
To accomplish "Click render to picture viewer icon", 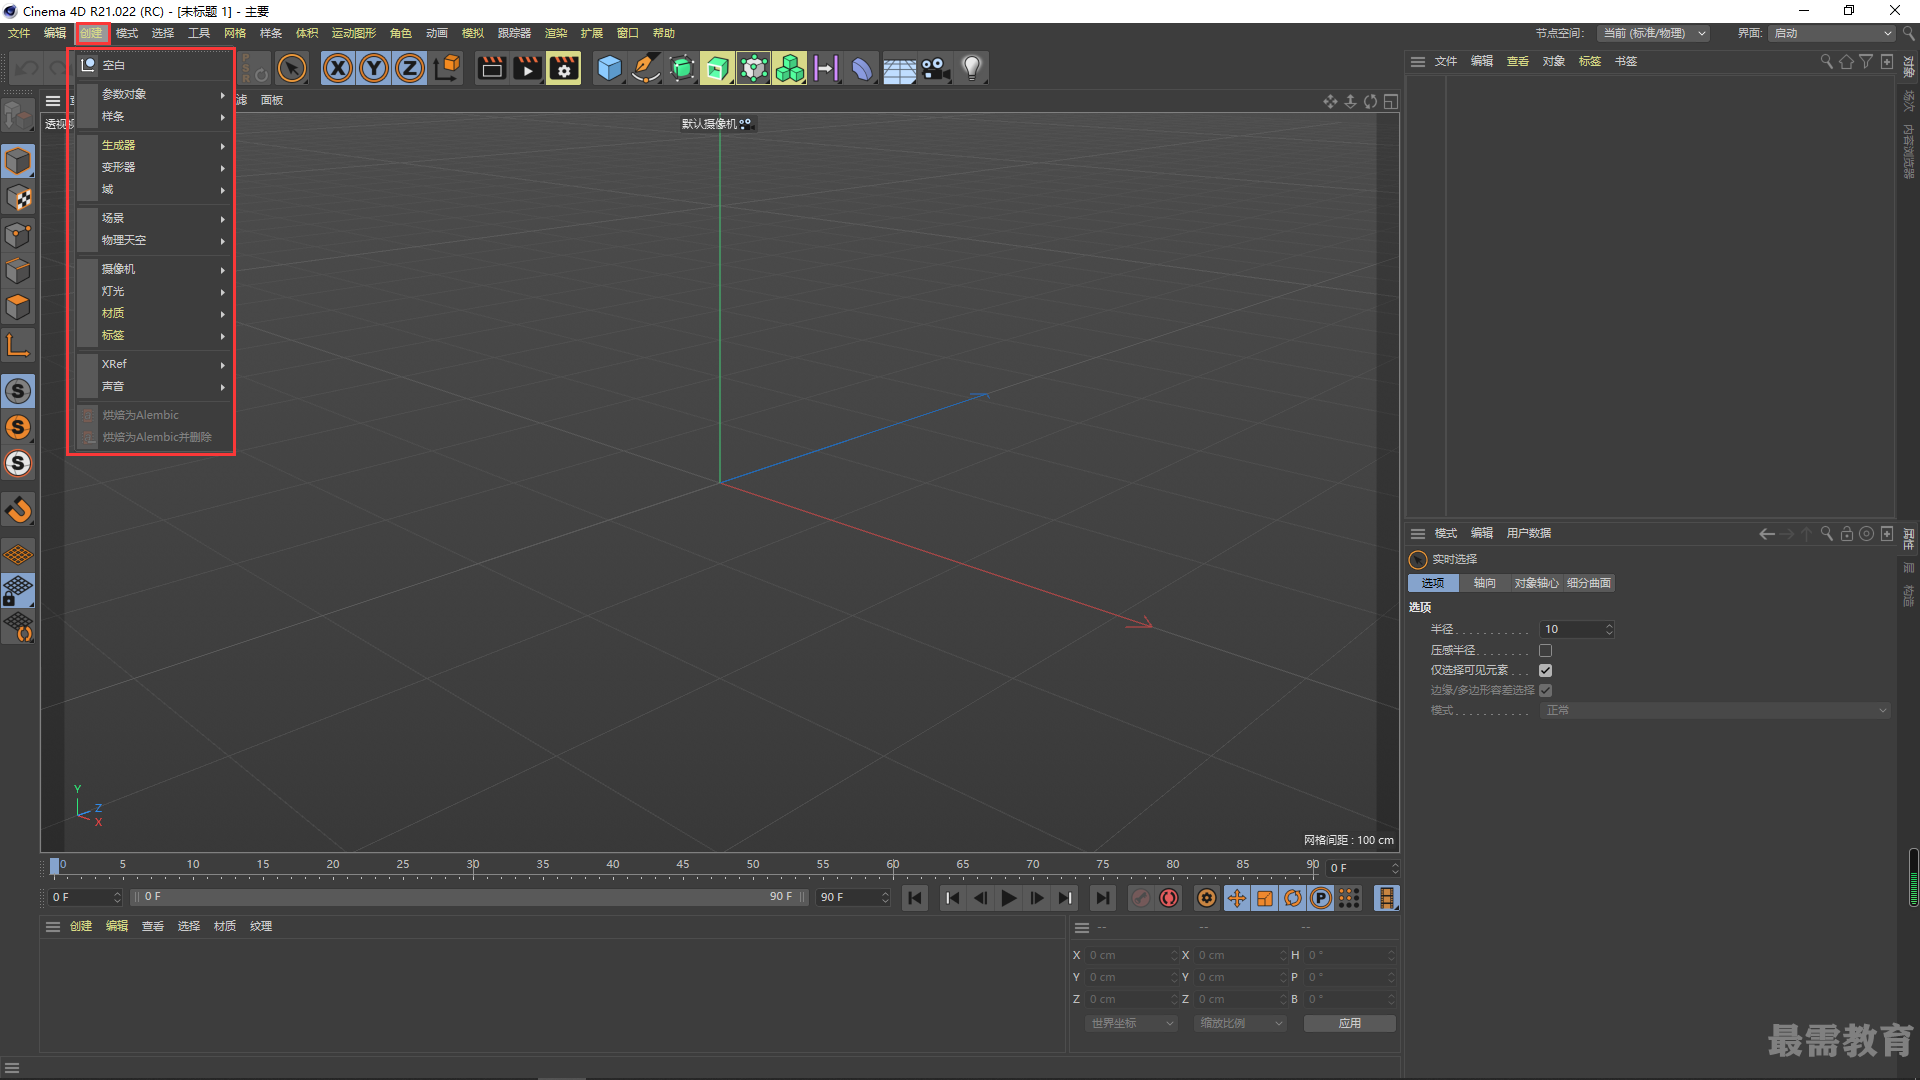I will coord(527,68).
